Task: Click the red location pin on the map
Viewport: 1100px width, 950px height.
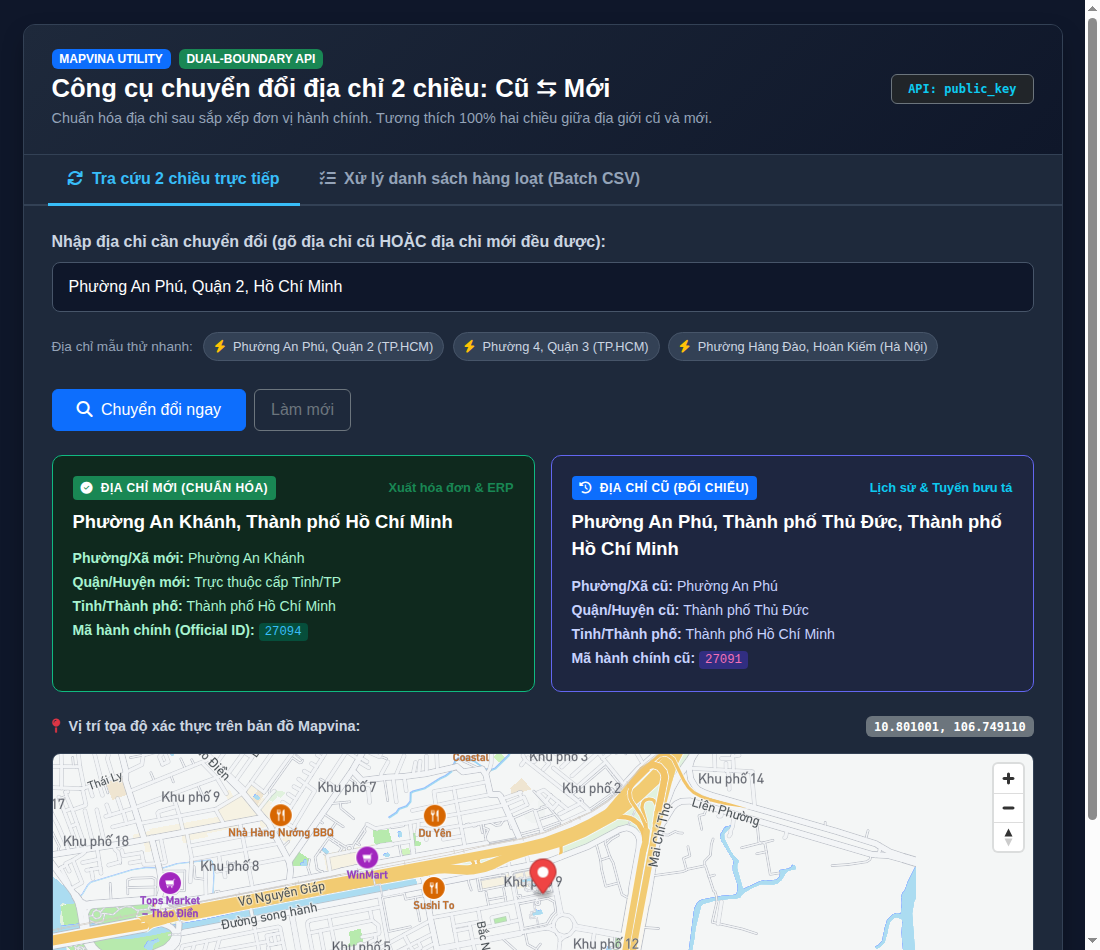Action: [542, 875]
